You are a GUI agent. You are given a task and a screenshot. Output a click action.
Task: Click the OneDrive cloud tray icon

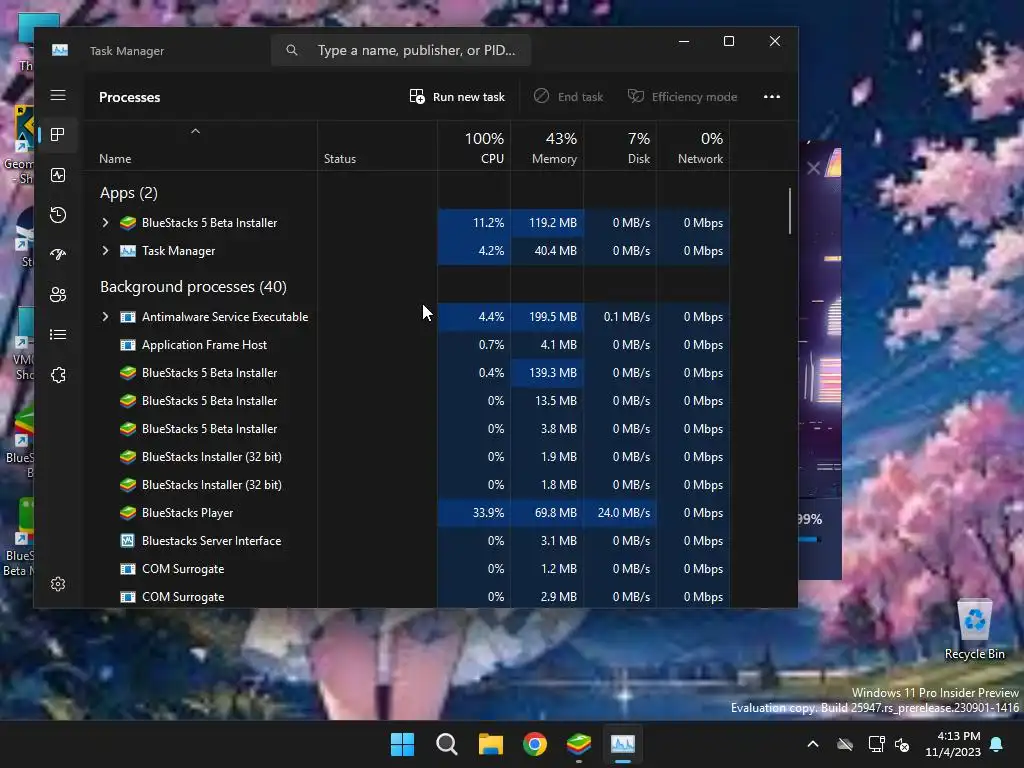845,744
